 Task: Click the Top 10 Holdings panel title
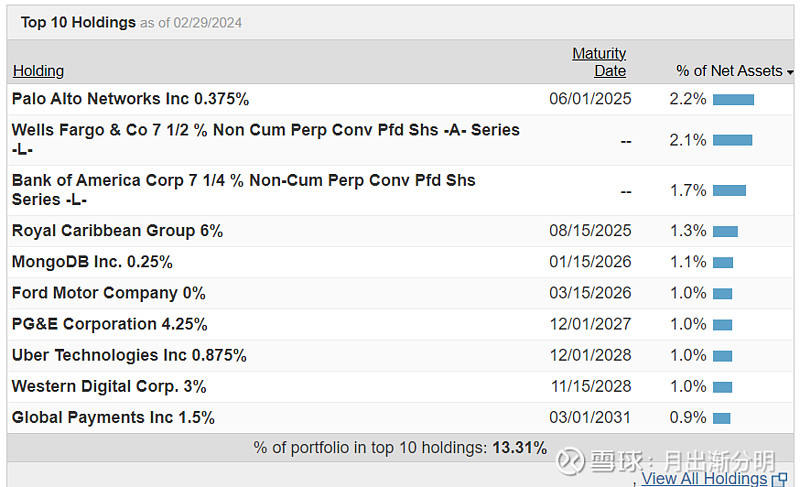(78, 22)
